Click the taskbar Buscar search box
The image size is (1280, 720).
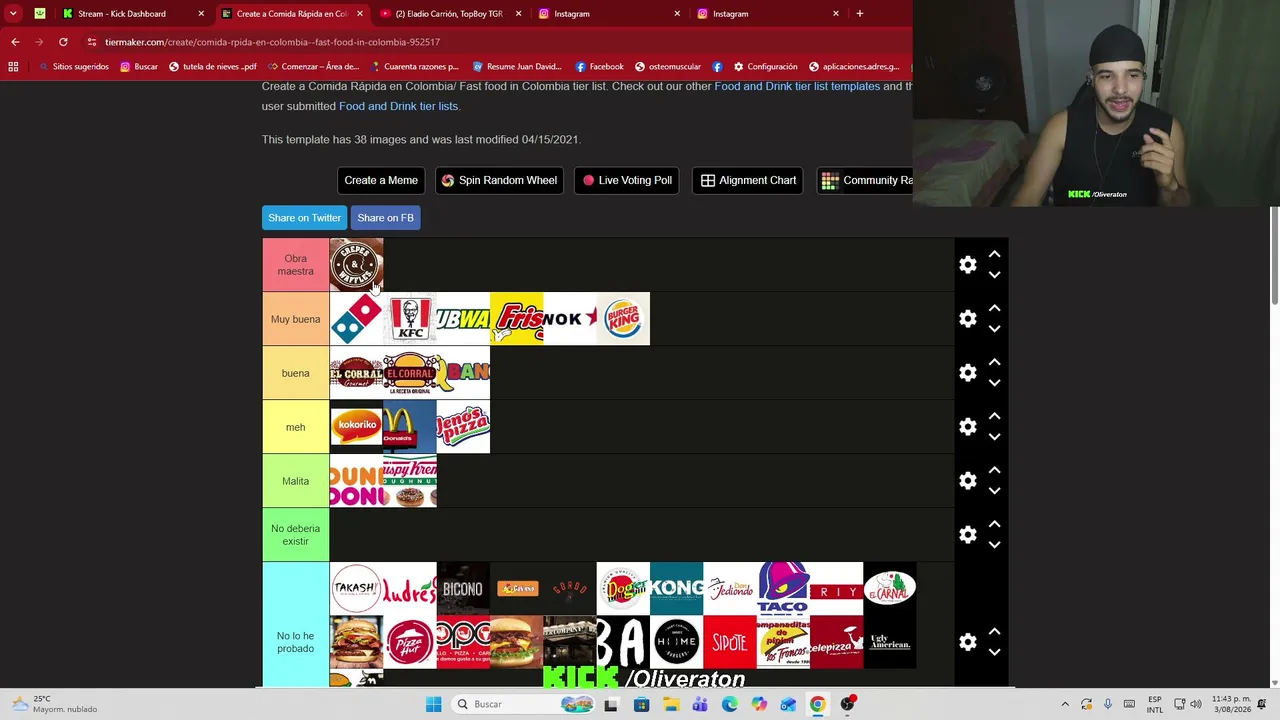tap(524, 704)
